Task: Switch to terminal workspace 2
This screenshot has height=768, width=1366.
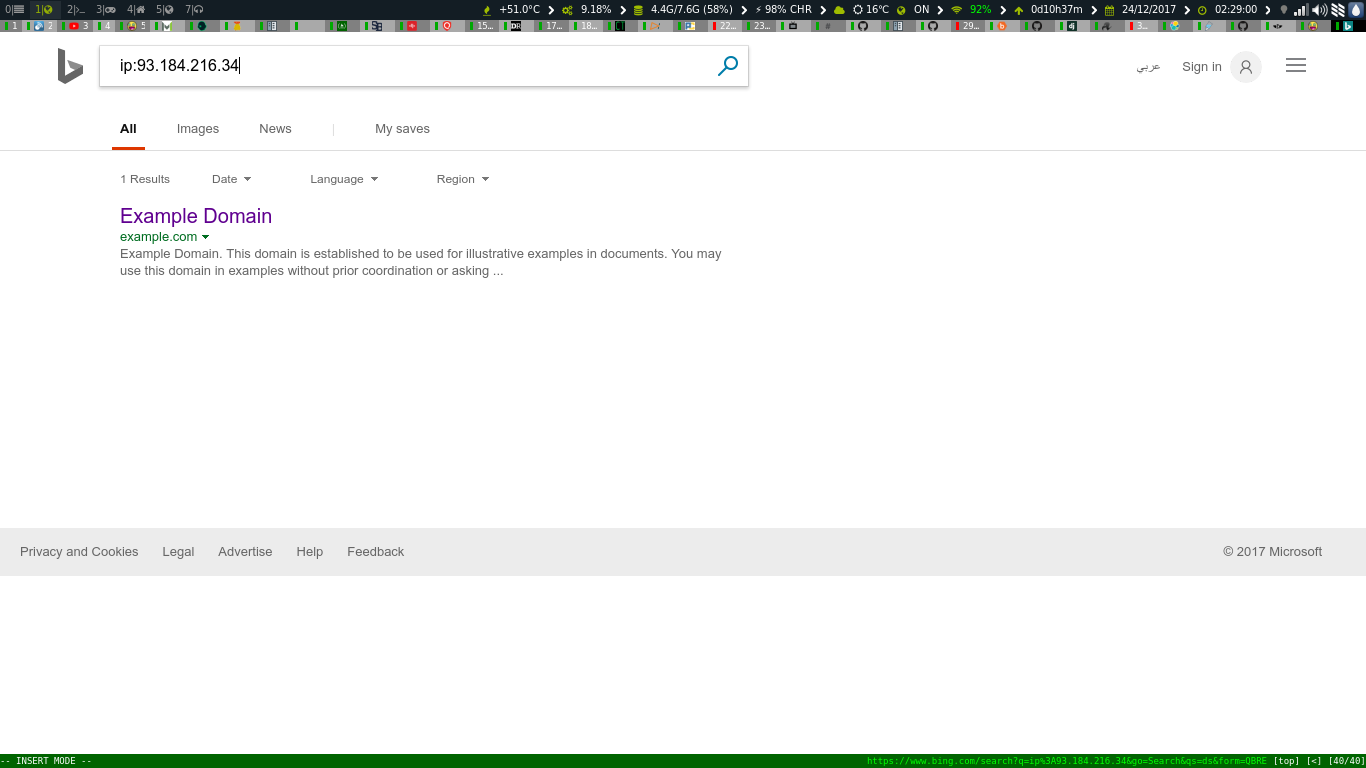Action: 76,9
